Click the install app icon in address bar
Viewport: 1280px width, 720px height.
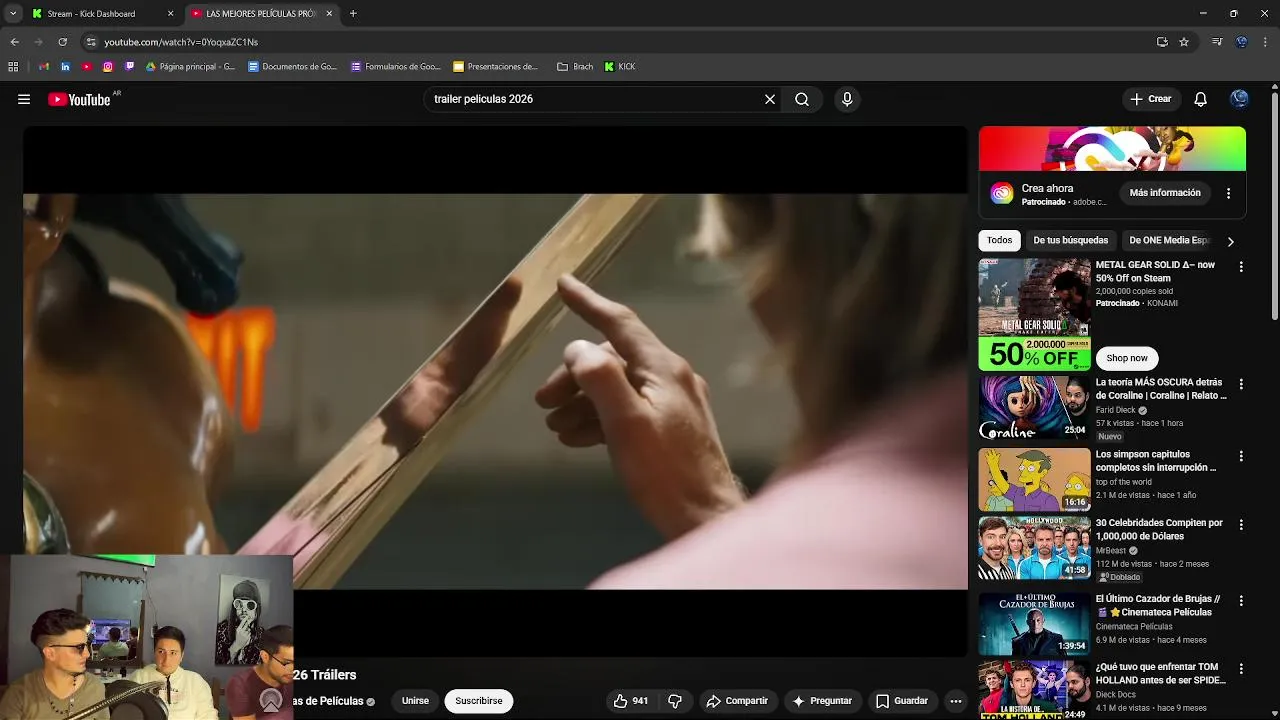click(1162, 42)
